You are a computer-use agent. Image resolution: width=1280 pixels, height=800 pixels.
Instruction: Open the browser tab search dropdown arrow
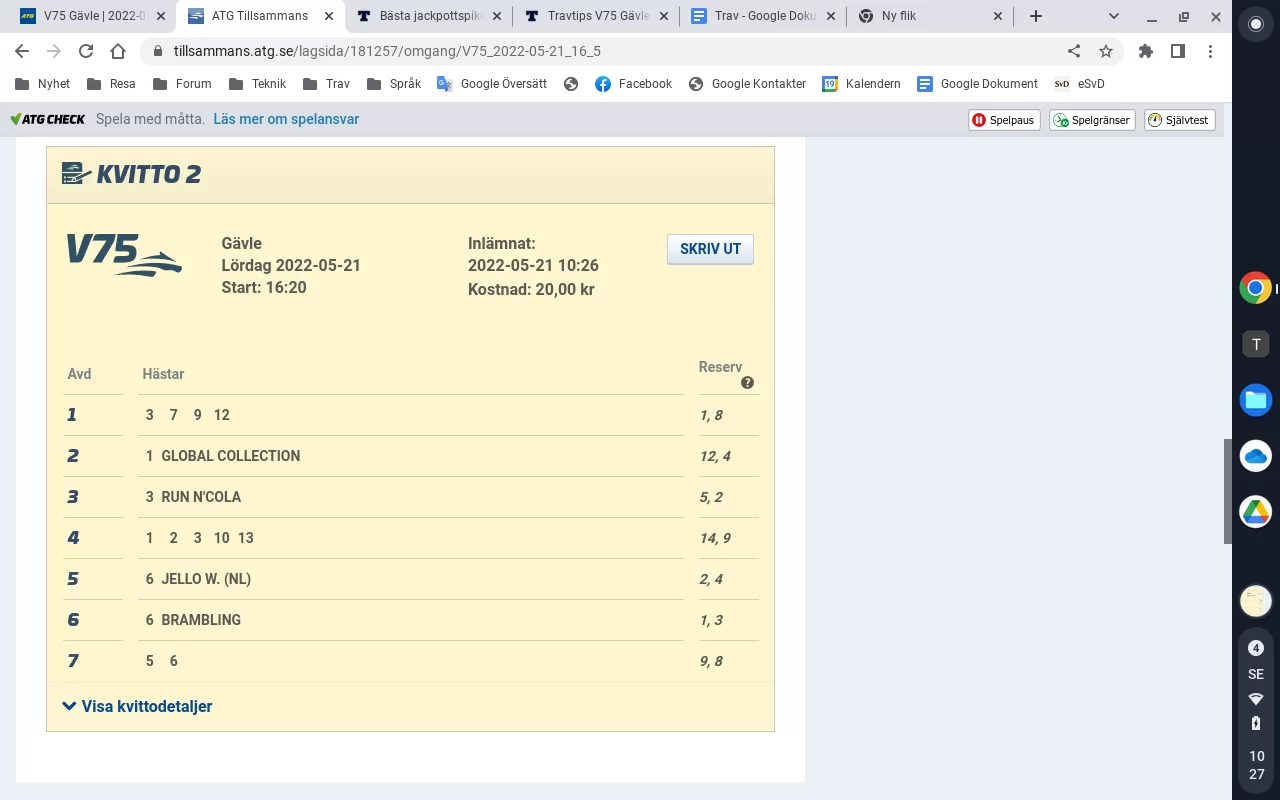1113,16
